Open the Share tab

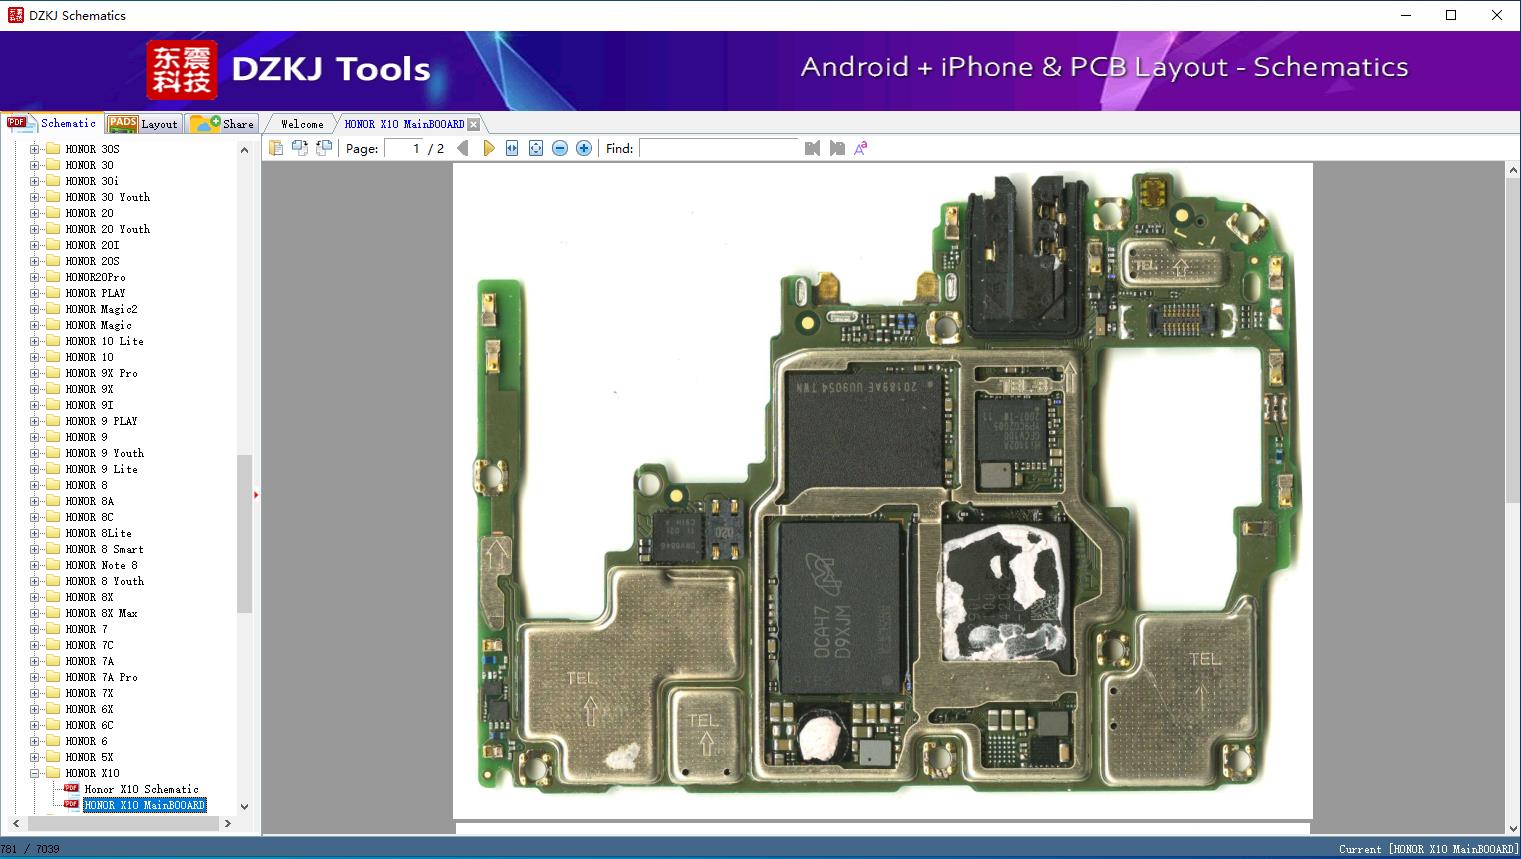tap(222, 123)
